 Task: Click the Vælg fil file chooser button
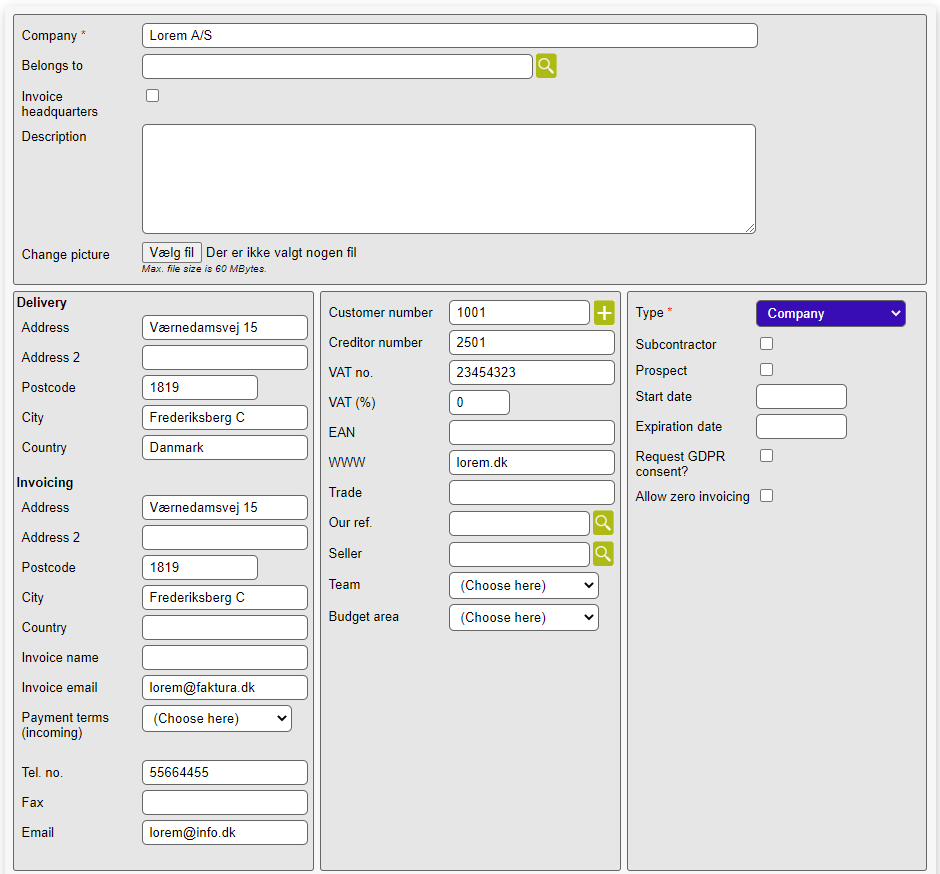pos(172,253)
